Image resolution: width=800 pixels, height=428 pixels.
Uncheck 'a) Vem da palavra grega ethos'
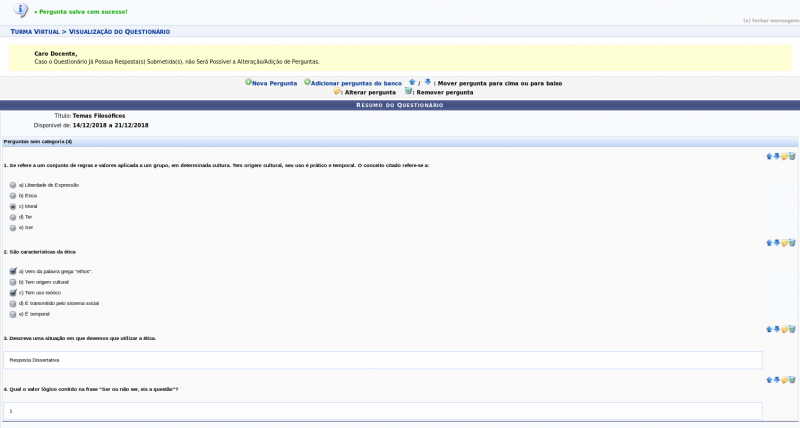click(13, 271)
